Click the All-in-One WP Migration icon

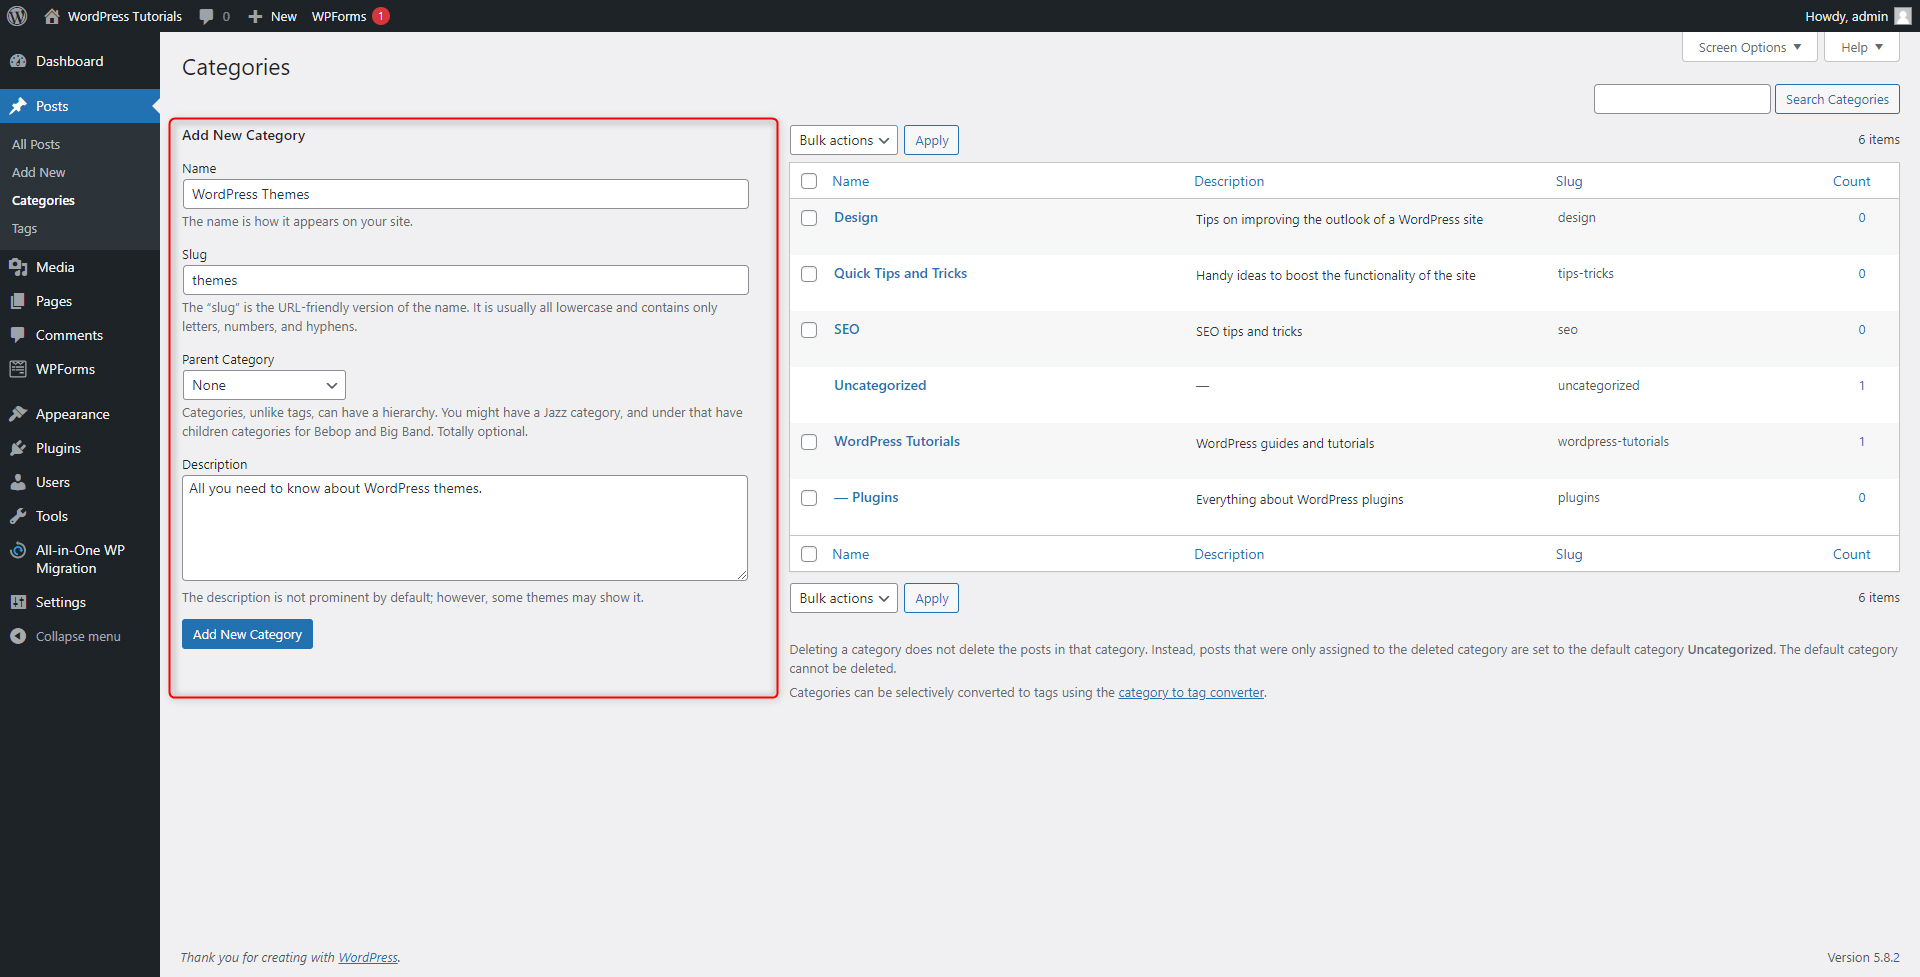(x=18, y=551)
